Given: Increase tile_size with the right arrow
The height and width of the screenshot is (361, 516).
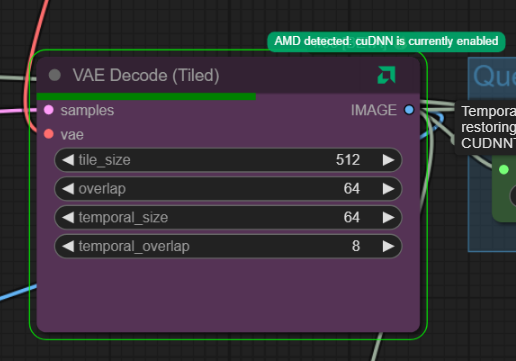Looking at the screenshot, I should click(388, 160).
